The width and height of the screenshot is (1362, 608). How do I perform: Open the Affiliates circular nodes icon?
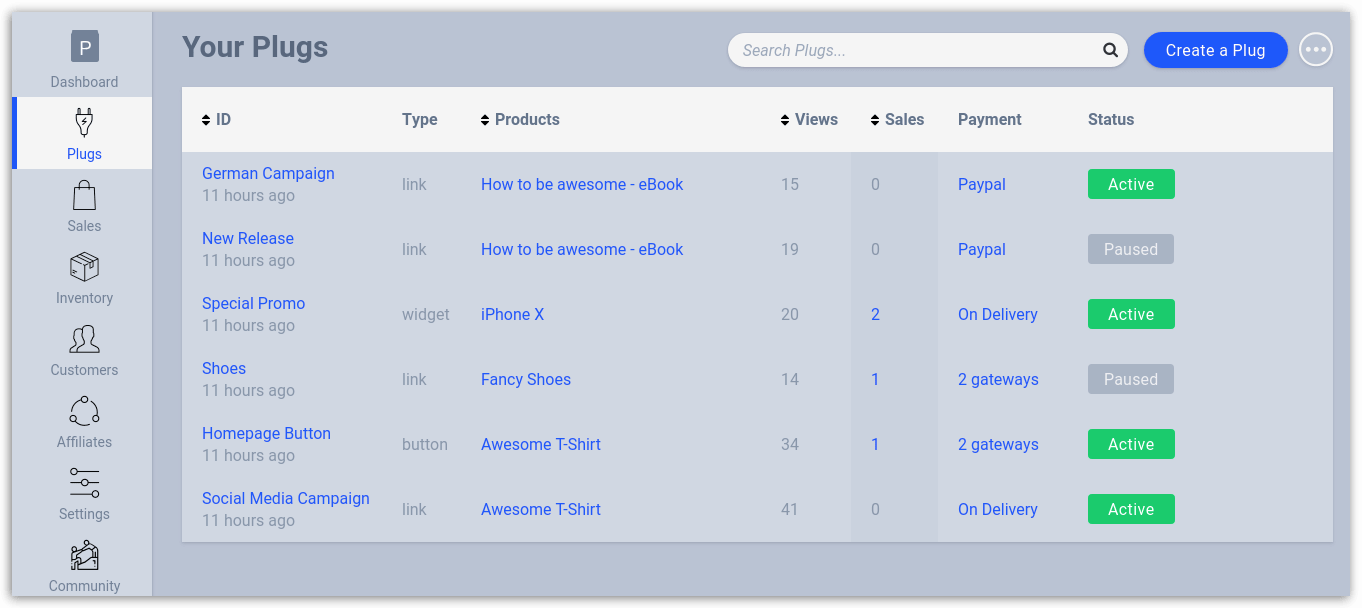[84, 411]
